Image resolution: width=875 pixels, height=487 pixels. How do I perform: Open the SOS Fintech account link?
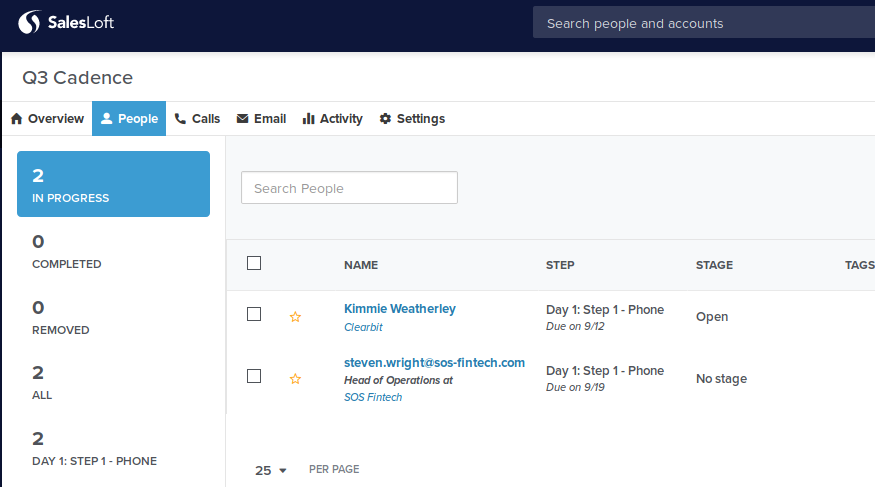coord(373,397)
